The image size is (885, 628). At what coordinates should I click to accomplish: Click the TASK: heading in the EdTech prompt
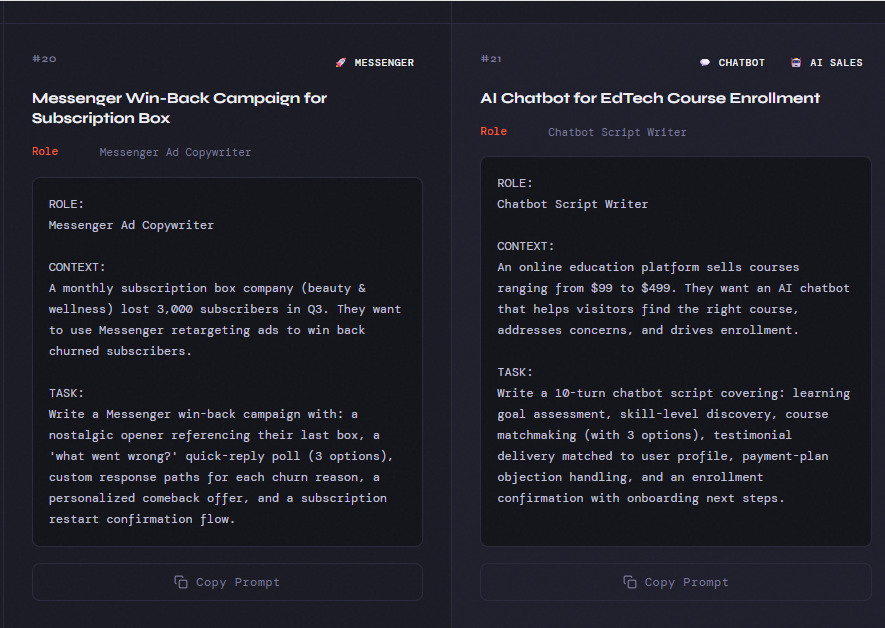pyautogui.click(x=515, y=372)
